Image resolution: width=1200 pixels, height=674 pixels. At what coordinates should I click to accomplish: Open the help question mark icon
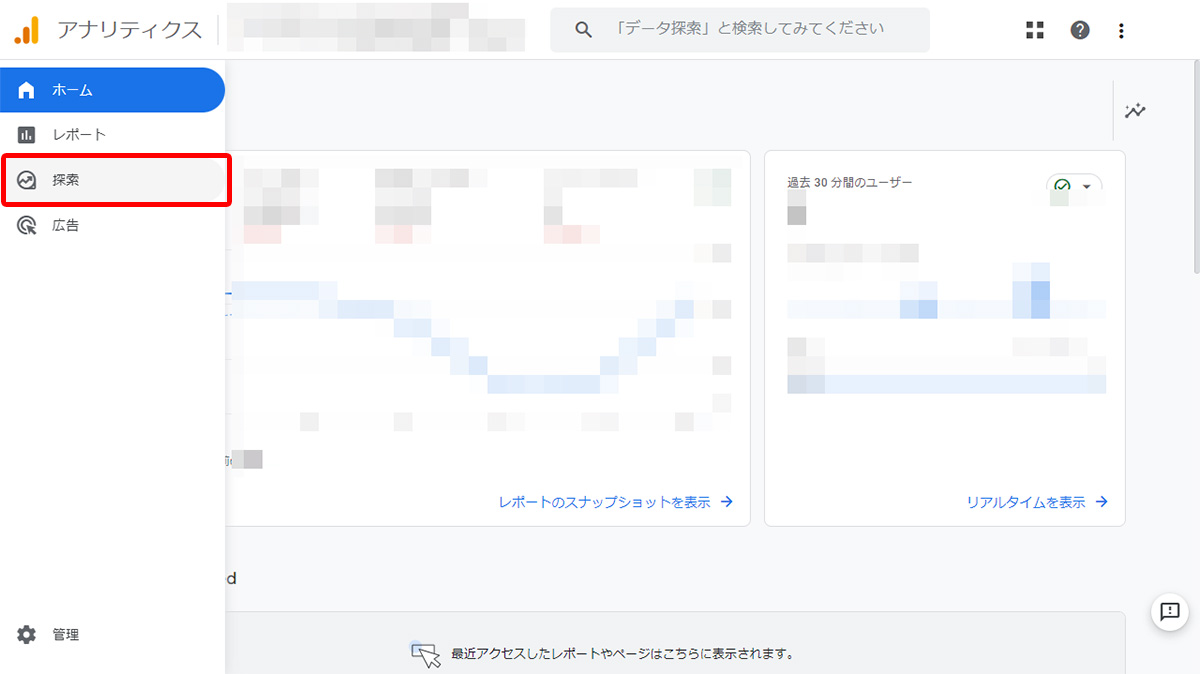coord(1080,30)
